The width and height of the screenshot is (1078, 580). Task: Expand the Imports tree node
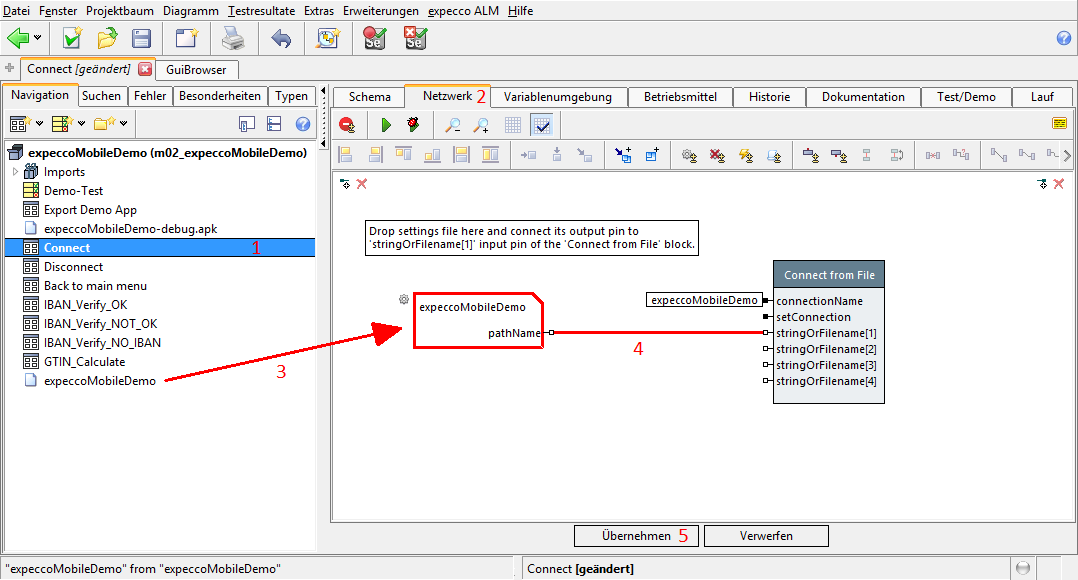15,172
